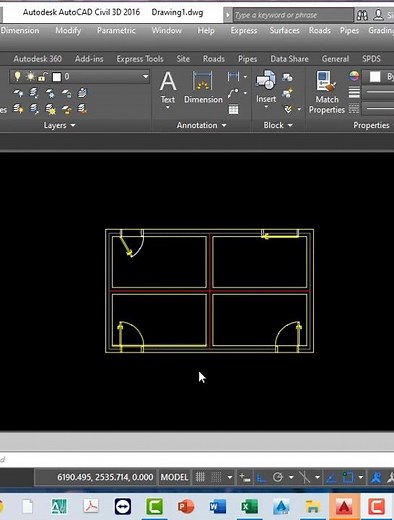Open the Express menu
394x520 pixels.
click(x=244, y=31)
